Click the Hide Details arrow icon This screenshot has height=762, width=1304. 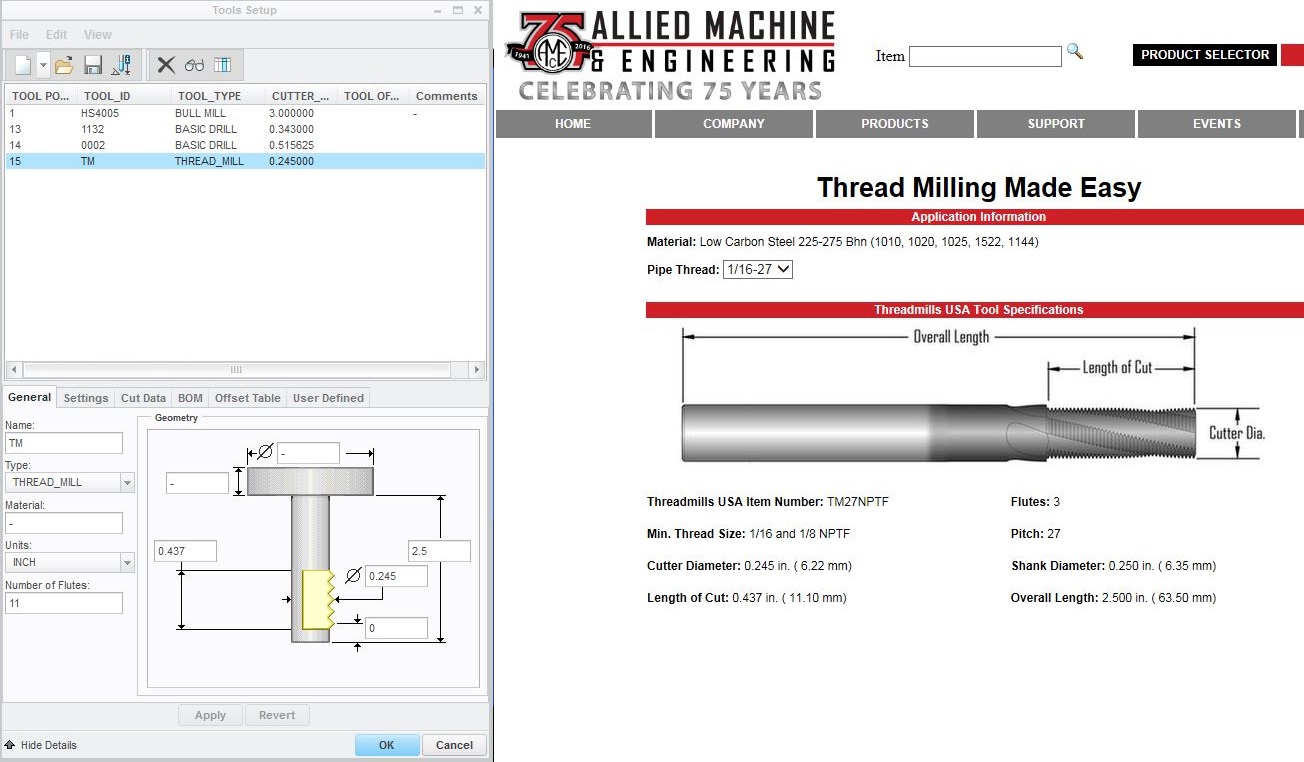point(10,745)
